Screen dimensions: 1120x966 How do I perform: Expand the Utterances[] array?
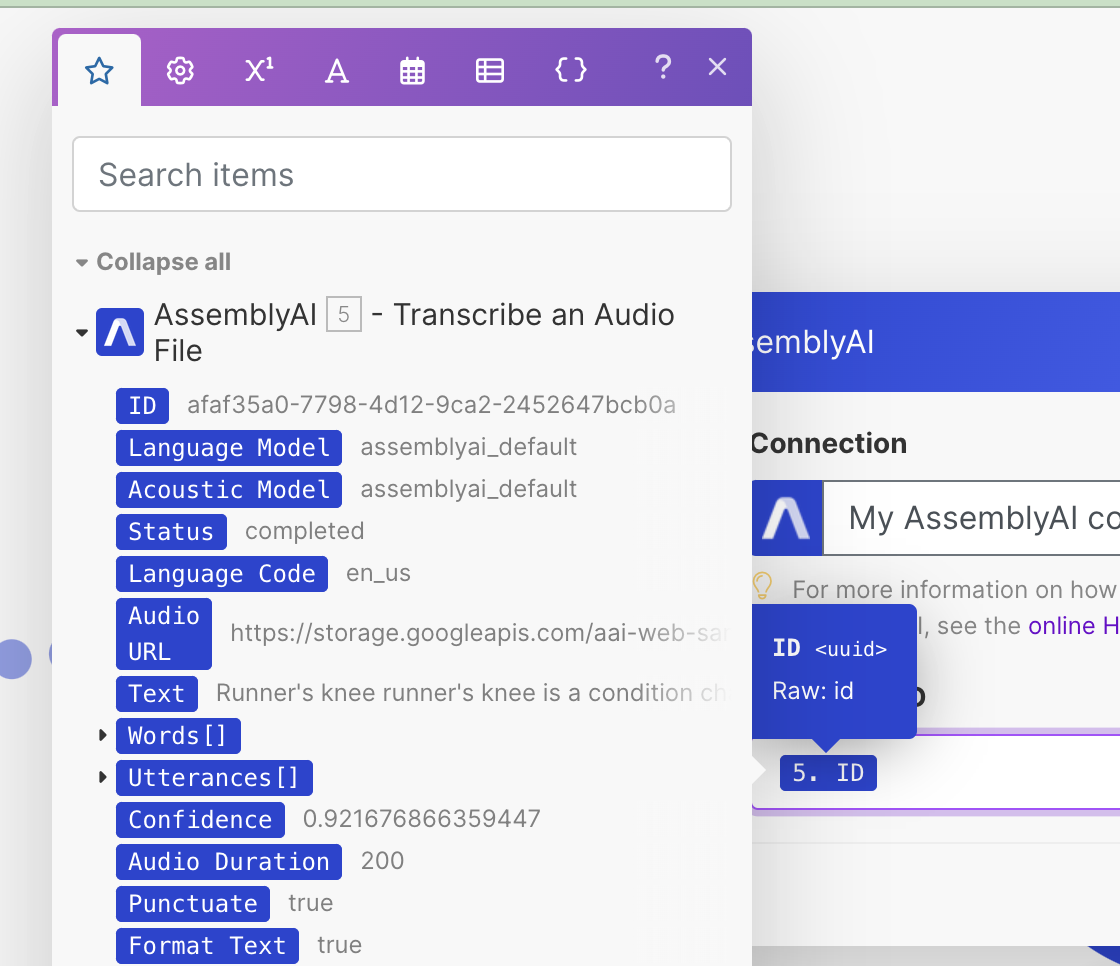103,778
